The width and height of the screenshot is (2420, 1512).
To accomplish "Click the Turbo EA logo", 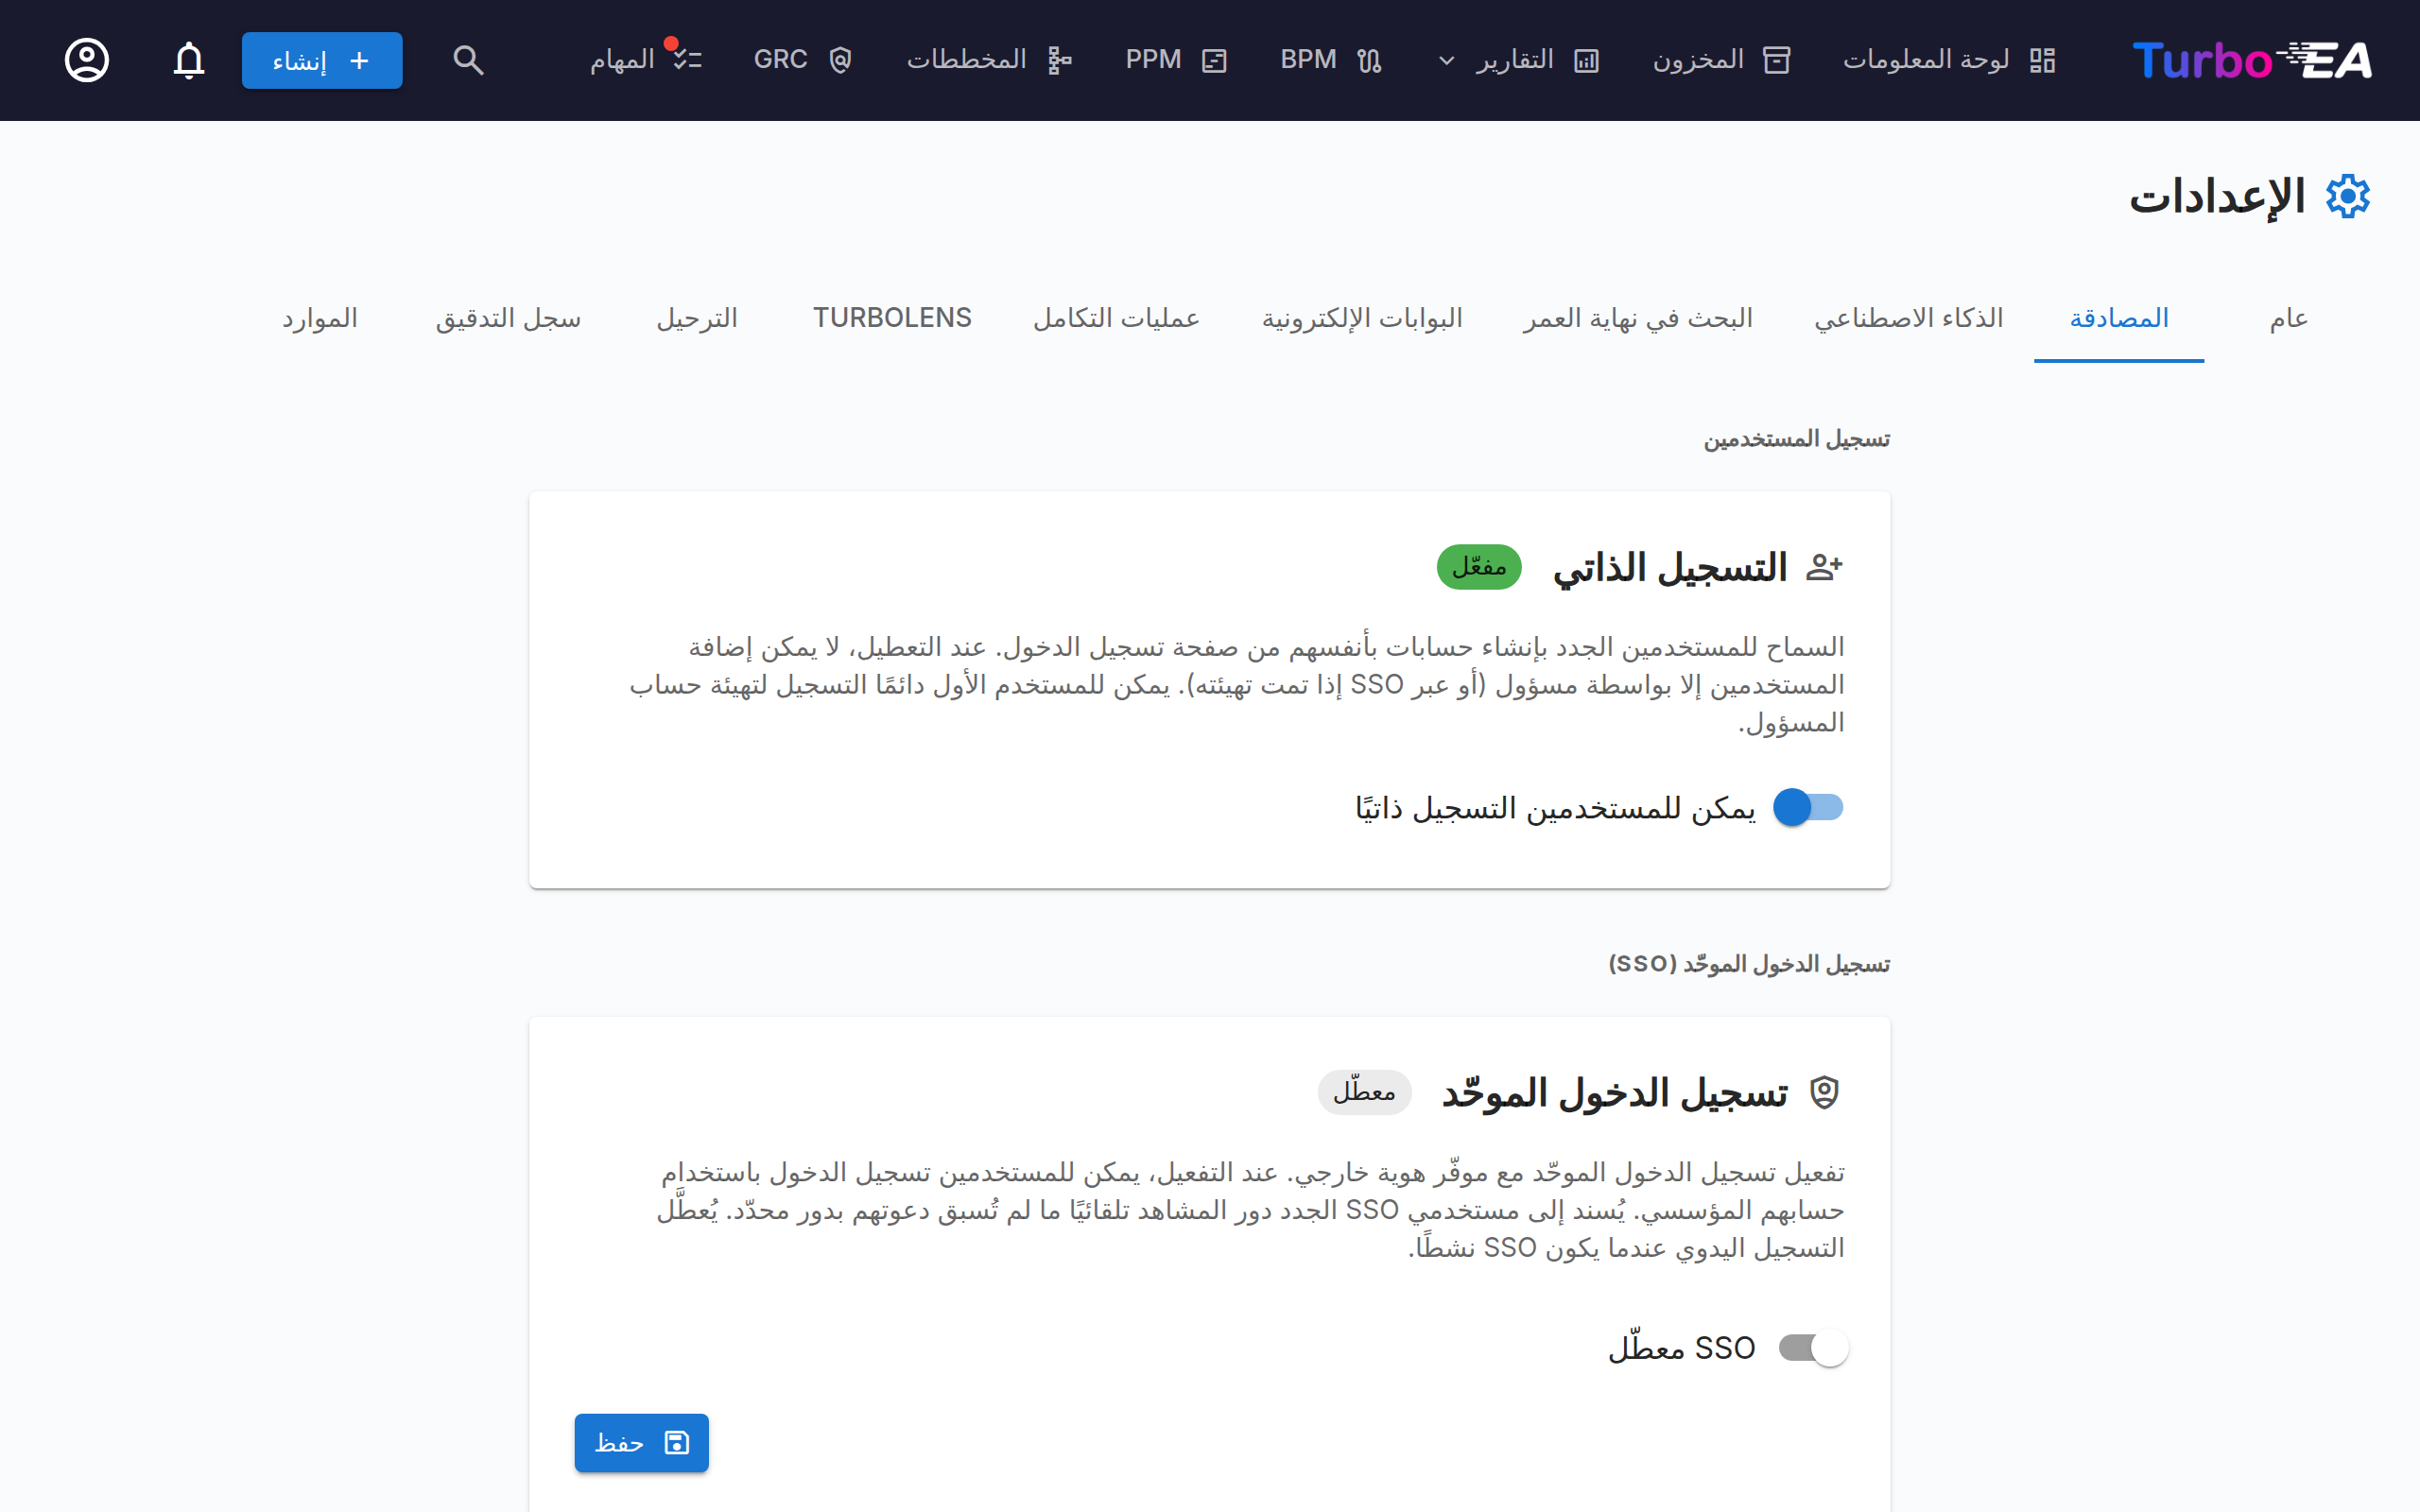I will coord(2251,60).
